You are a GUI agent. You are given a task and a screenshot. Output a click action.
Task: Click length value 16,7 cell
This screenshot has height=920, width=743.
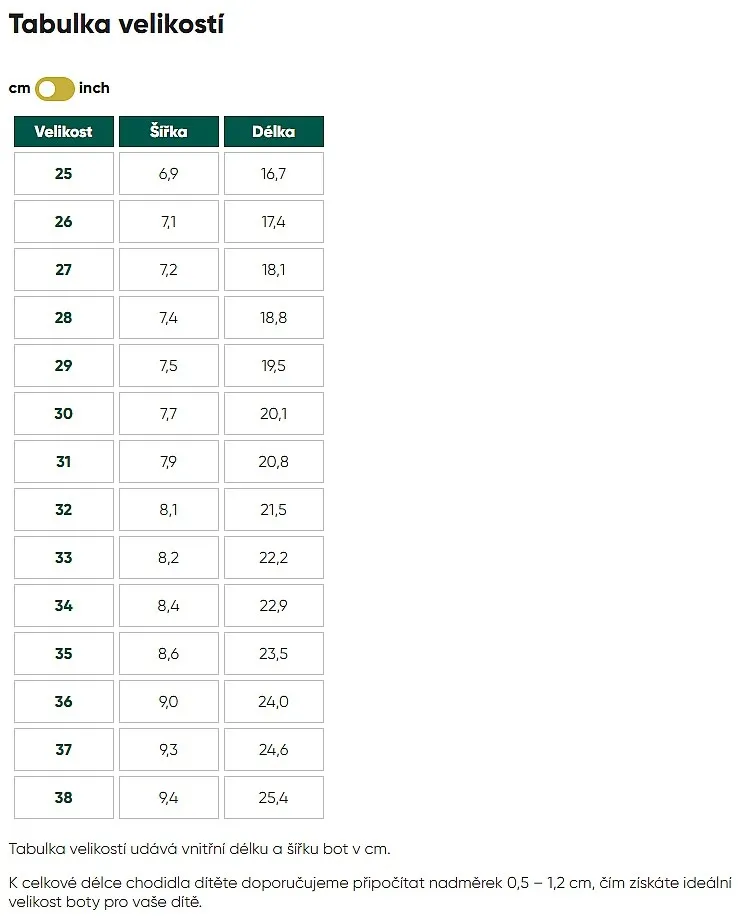[273, 174]
